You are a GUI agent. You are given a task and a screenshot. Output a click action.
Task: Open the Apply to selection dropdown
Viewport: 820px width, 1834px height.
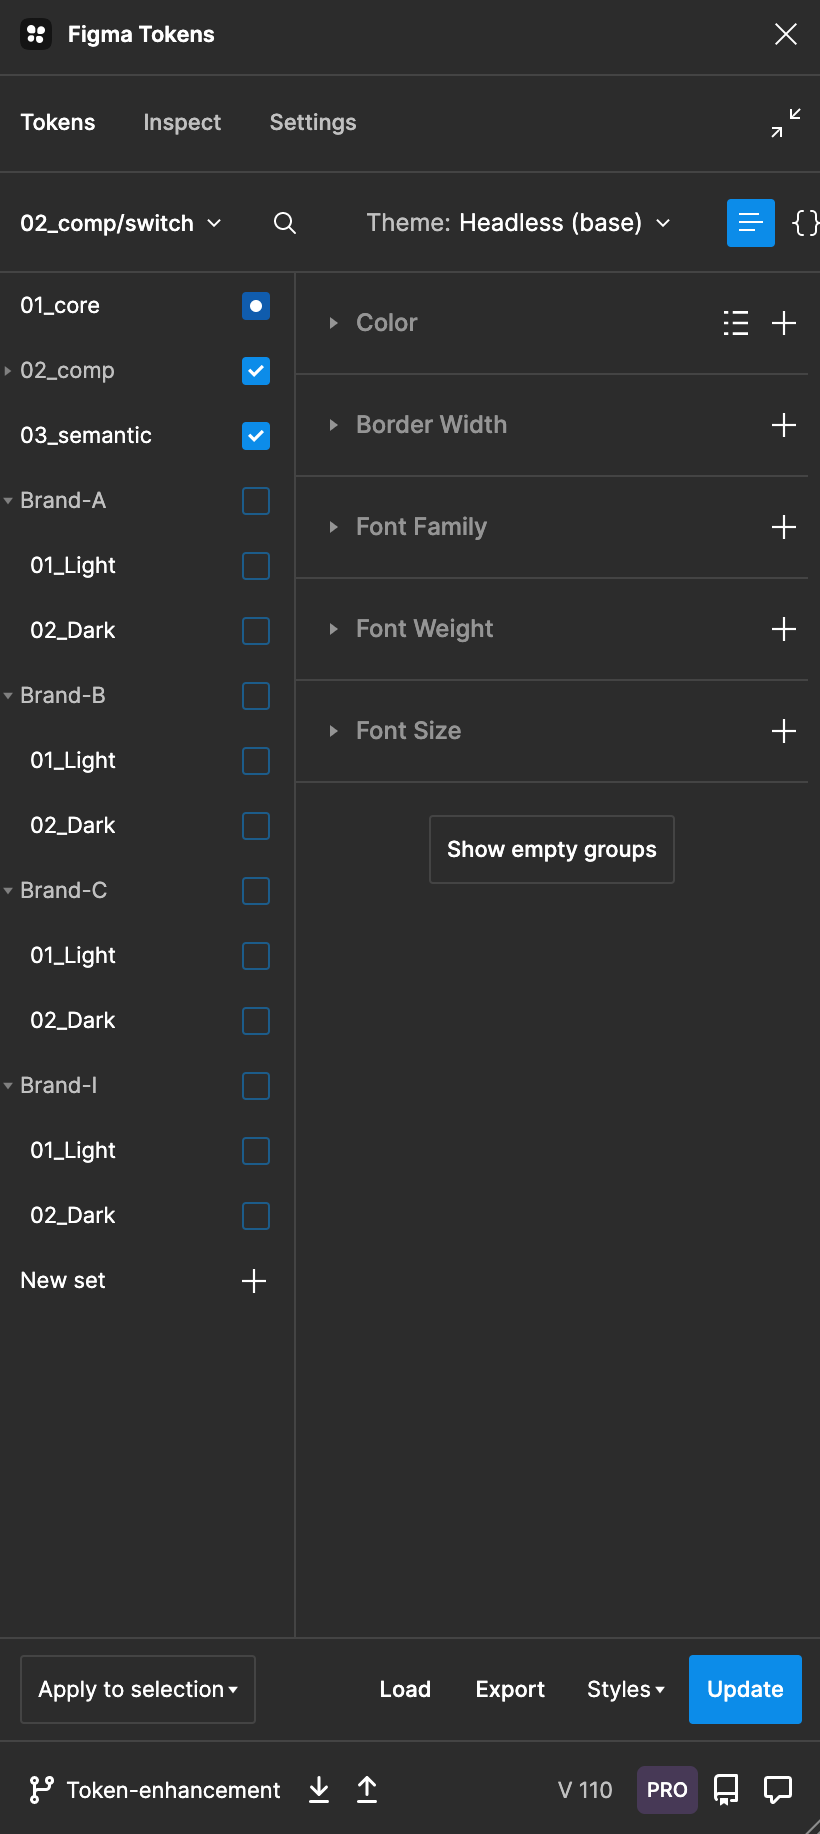pos(138,1689)
